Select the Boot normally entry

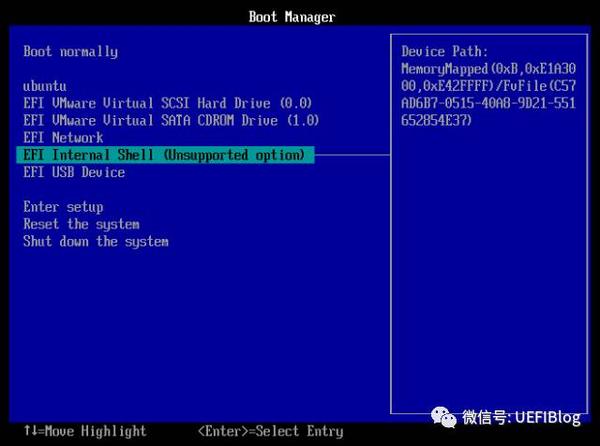click(x=70, y=51)
